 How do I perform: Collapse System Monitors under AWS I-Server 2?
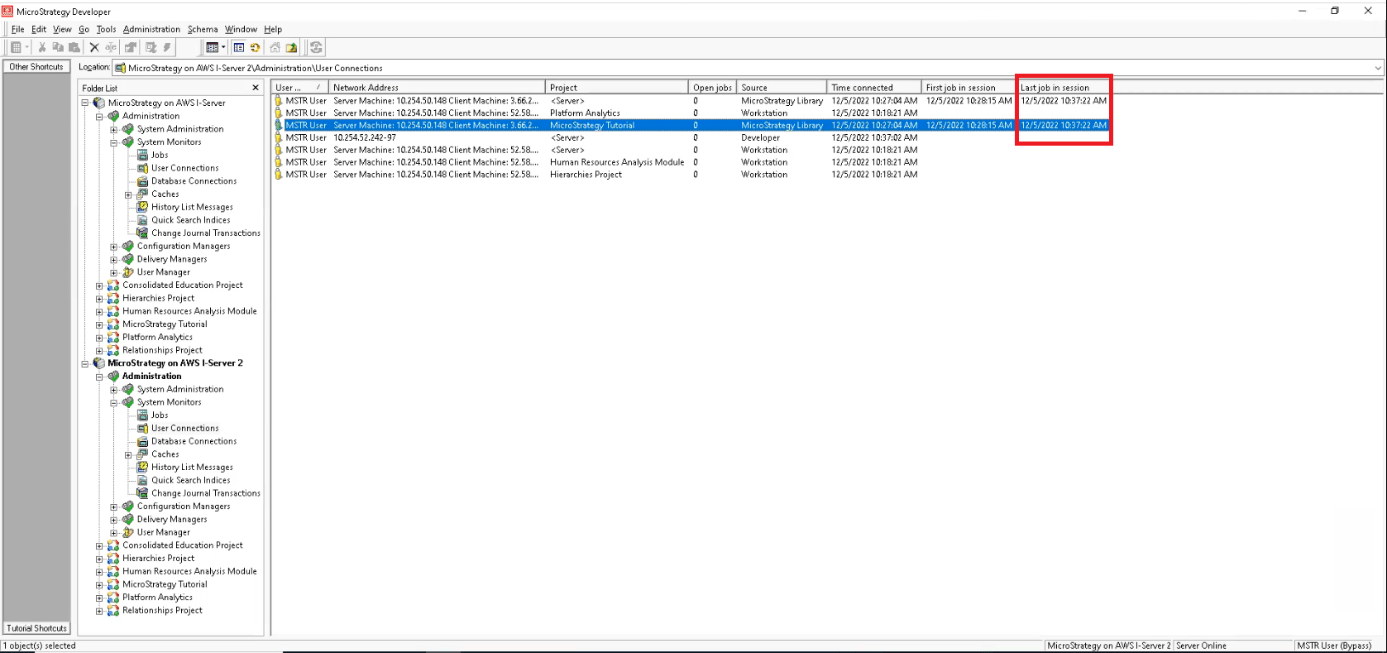click(x=114, y=402)
